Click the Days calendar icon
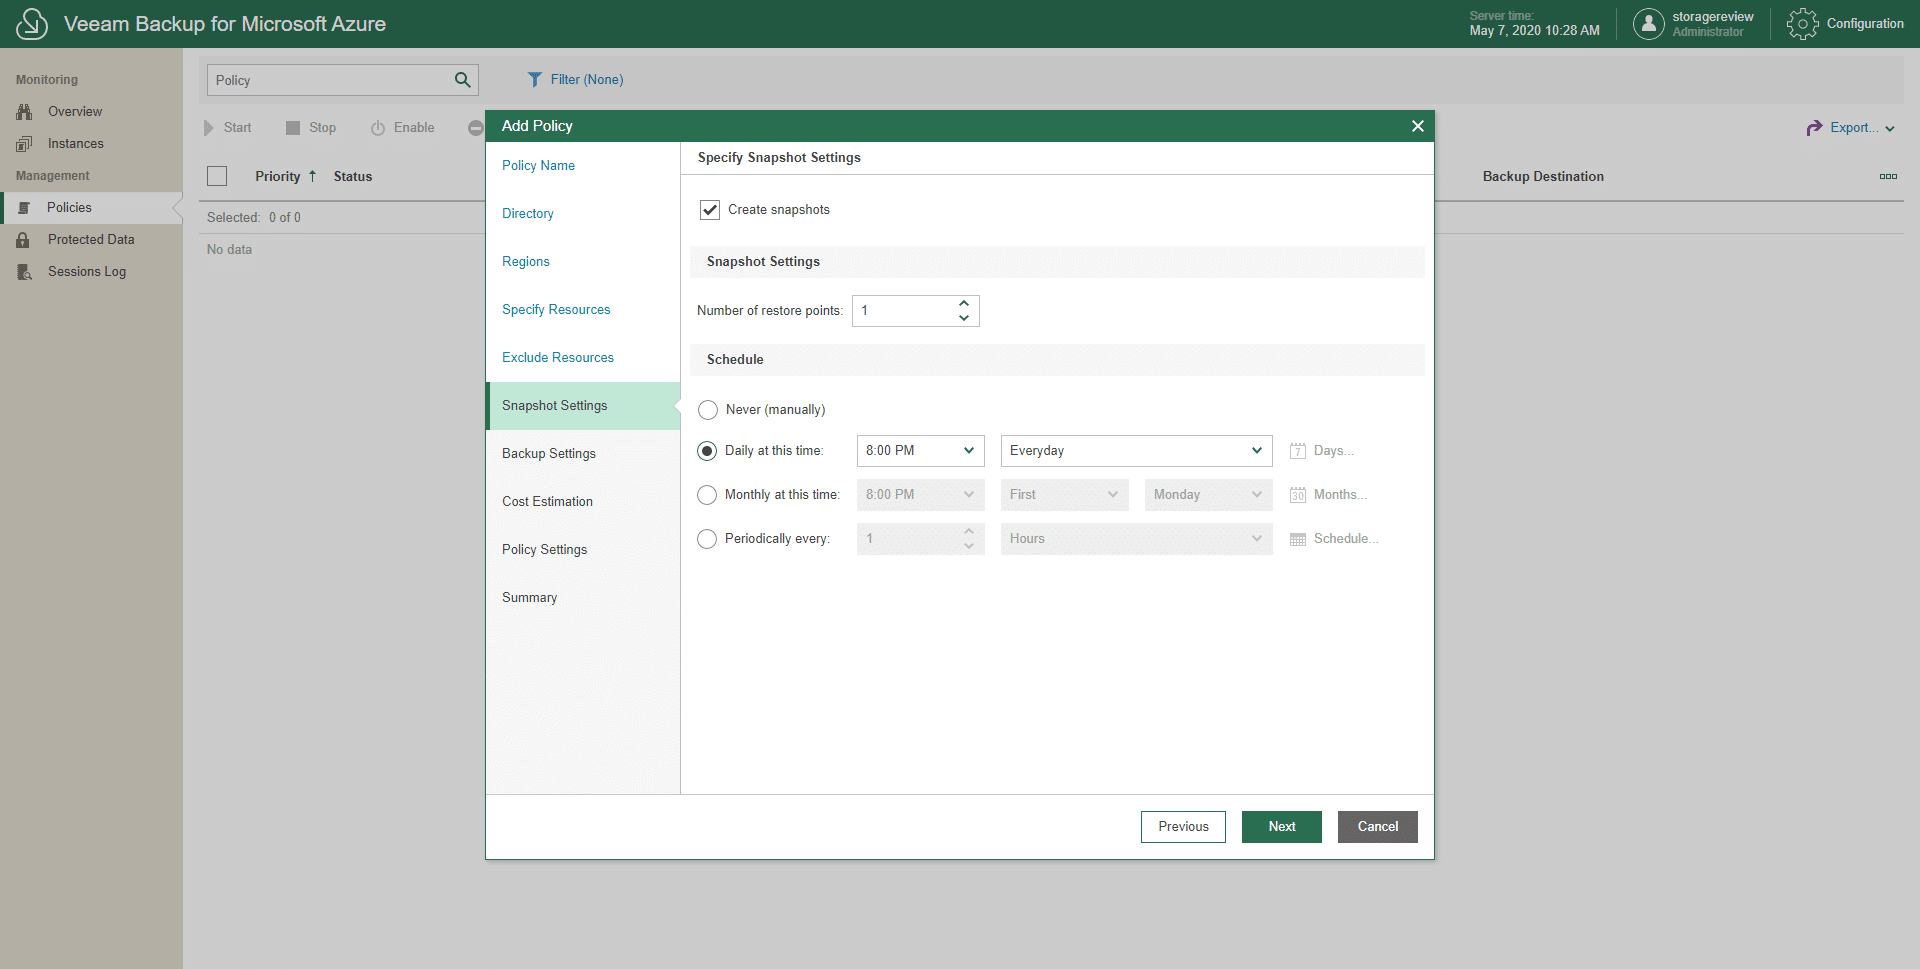 [1298, 451]
